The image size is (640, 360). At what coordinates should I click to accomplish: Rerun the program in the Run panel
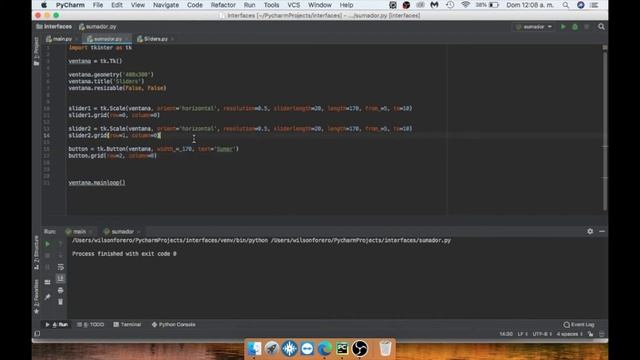point(47,244)
